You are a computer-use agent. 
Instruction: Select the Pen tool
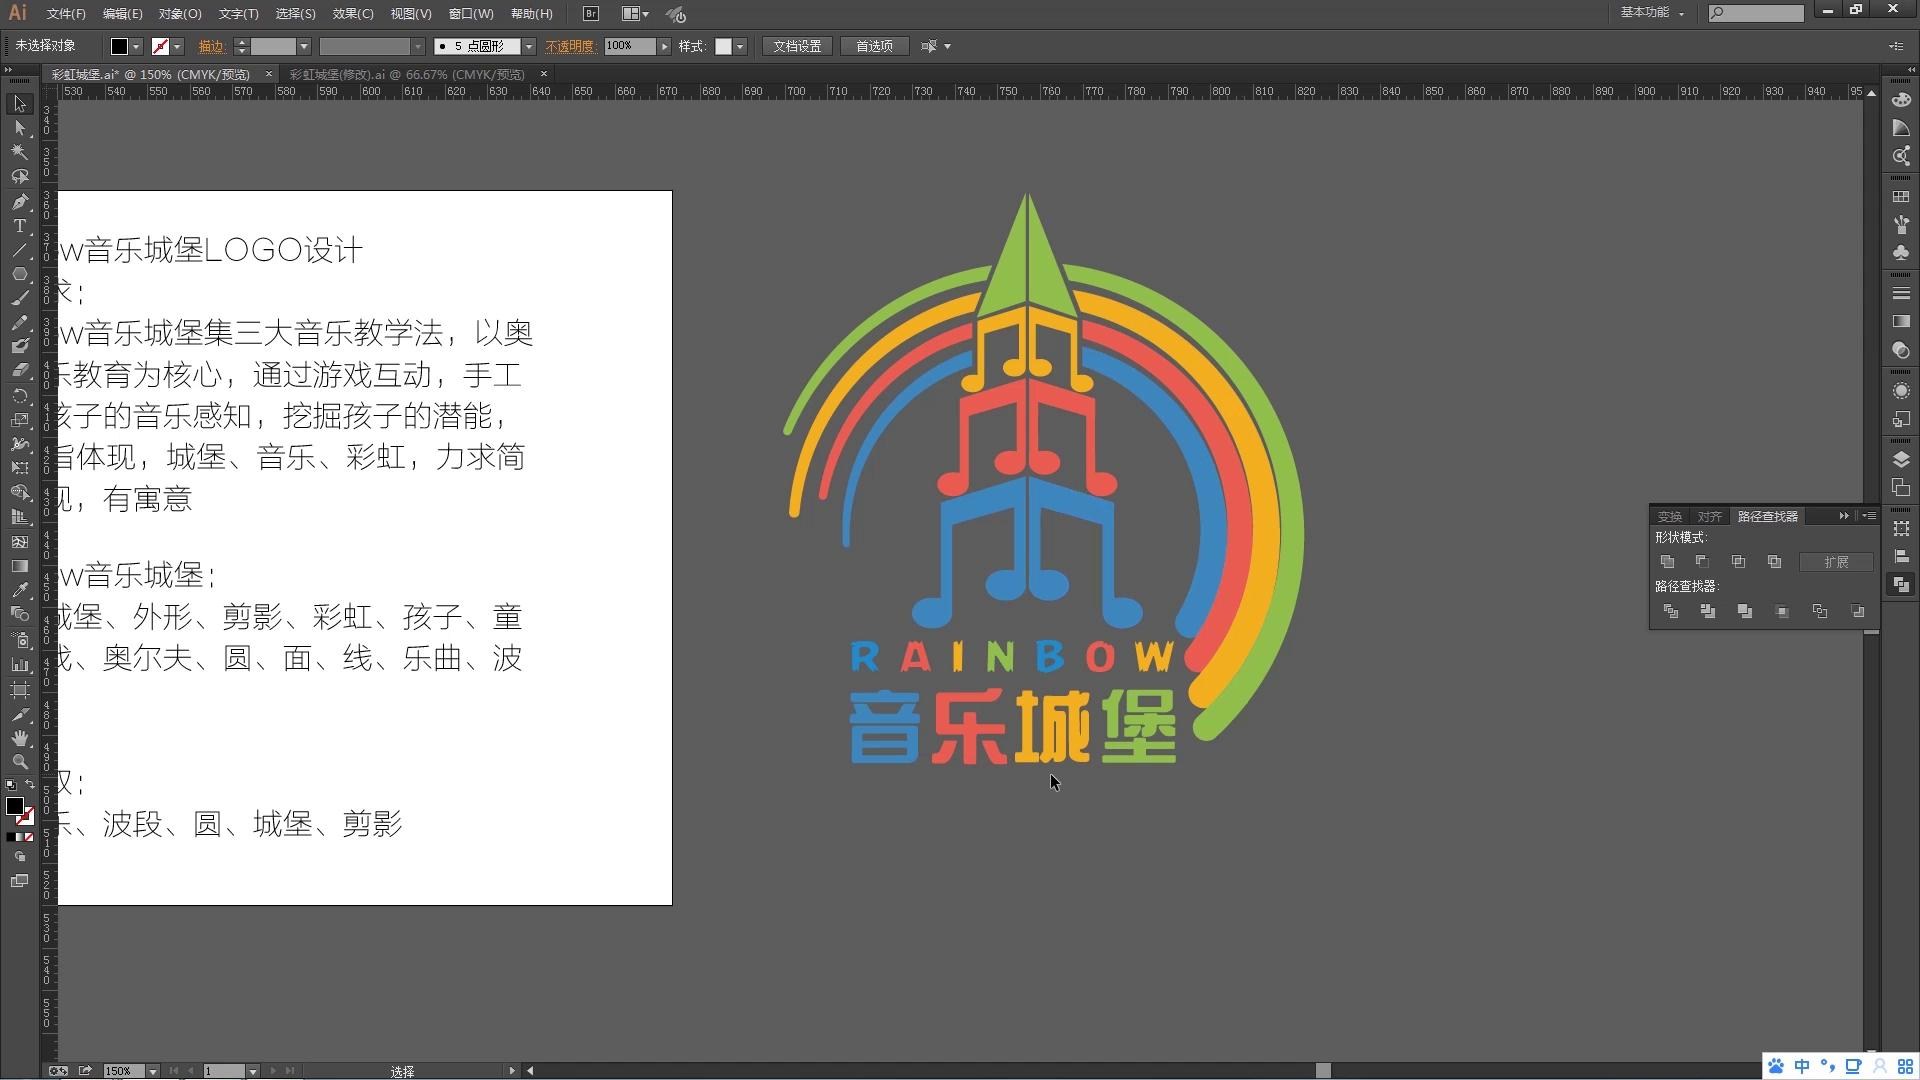point(19,202)
